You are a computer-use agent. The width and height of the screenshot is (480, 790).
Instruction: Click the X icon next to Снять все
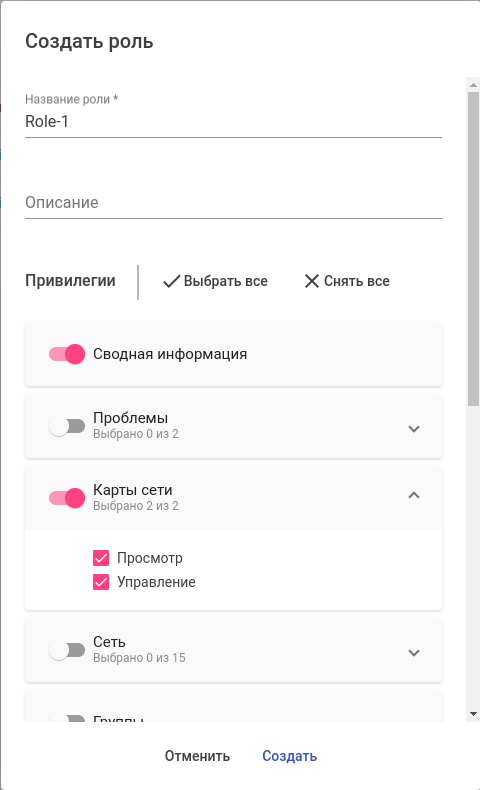(x=312, y=281)
